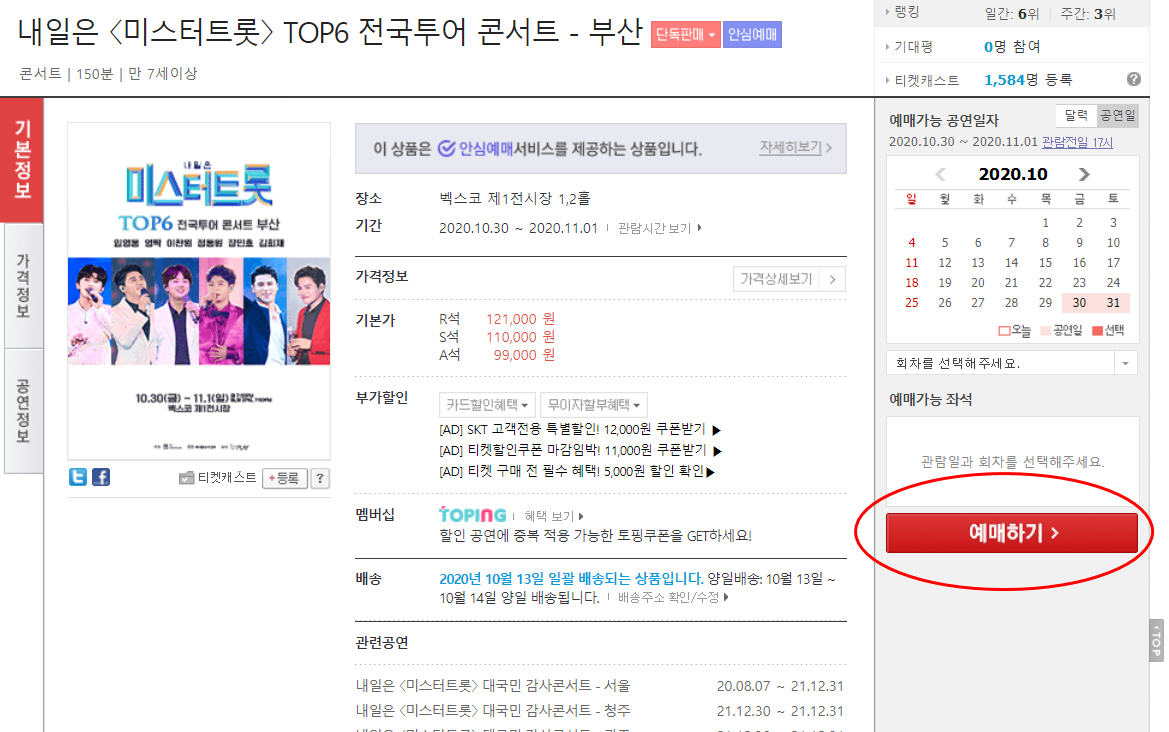The width and height of the screenshot is (1169, 732).
Task: Open the 단독판매 dropdown badge
Action: click(x=685, y=34)
